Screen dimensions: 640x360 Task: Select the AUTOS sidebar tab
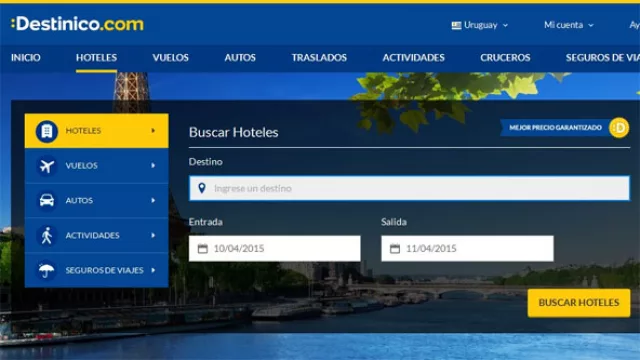(x=97, y=200)
